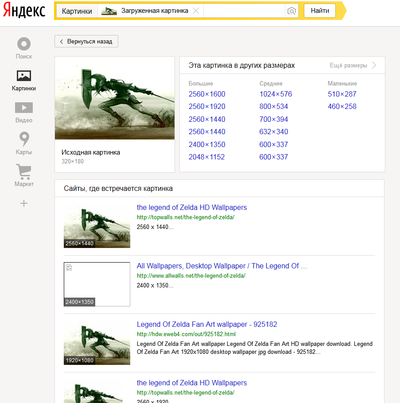Open the Маркет shopping cart icon
This screenshot has width=400, height=403.
(x=24, y=171)
